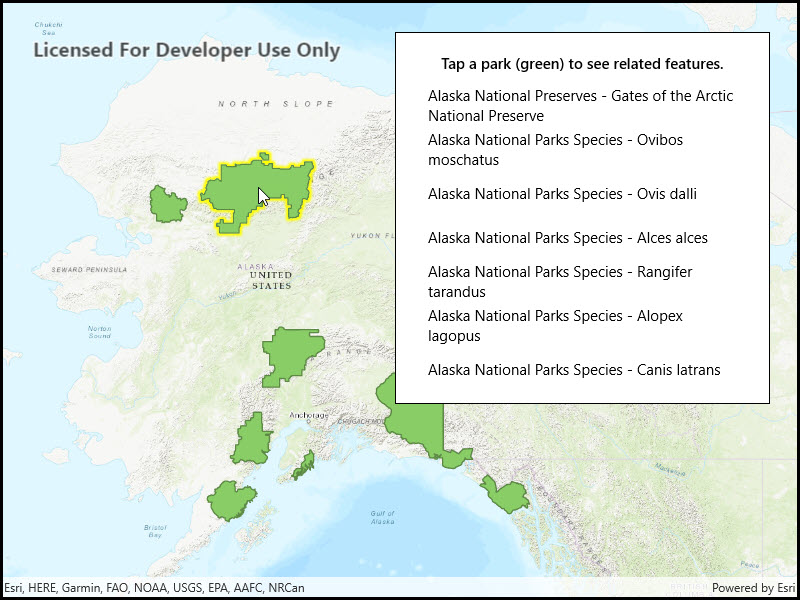This screenshot has height=600, width=800.
Task: Select the Rangifer tarandus species entry
Action: coord(560,282)
